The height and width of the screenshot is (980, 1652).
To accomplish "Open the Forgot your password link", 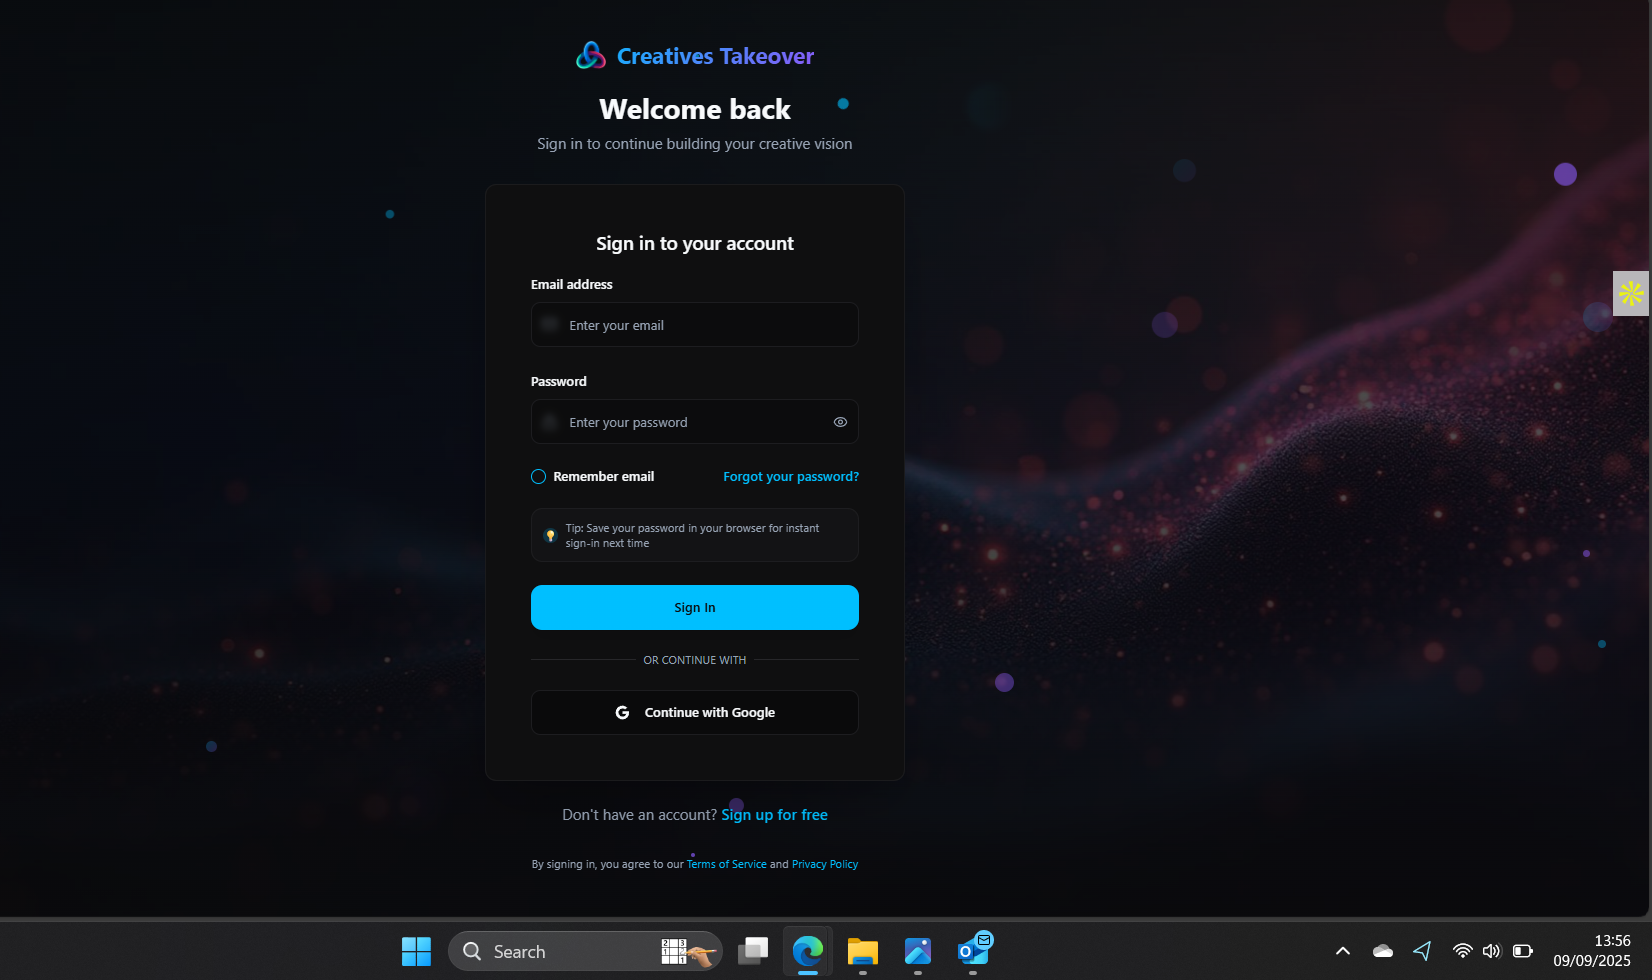I will click(x=790, y=477).
